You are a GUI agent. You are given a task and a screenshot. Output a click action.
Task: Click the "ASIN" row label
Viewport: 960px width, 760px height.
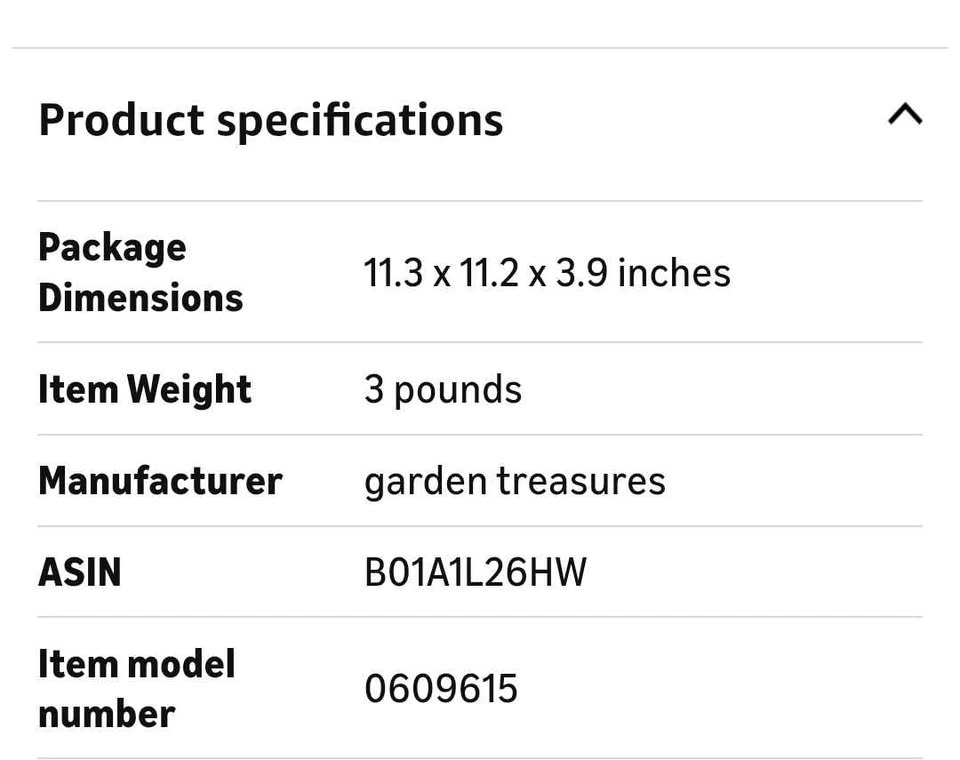(x=80, y=573)
